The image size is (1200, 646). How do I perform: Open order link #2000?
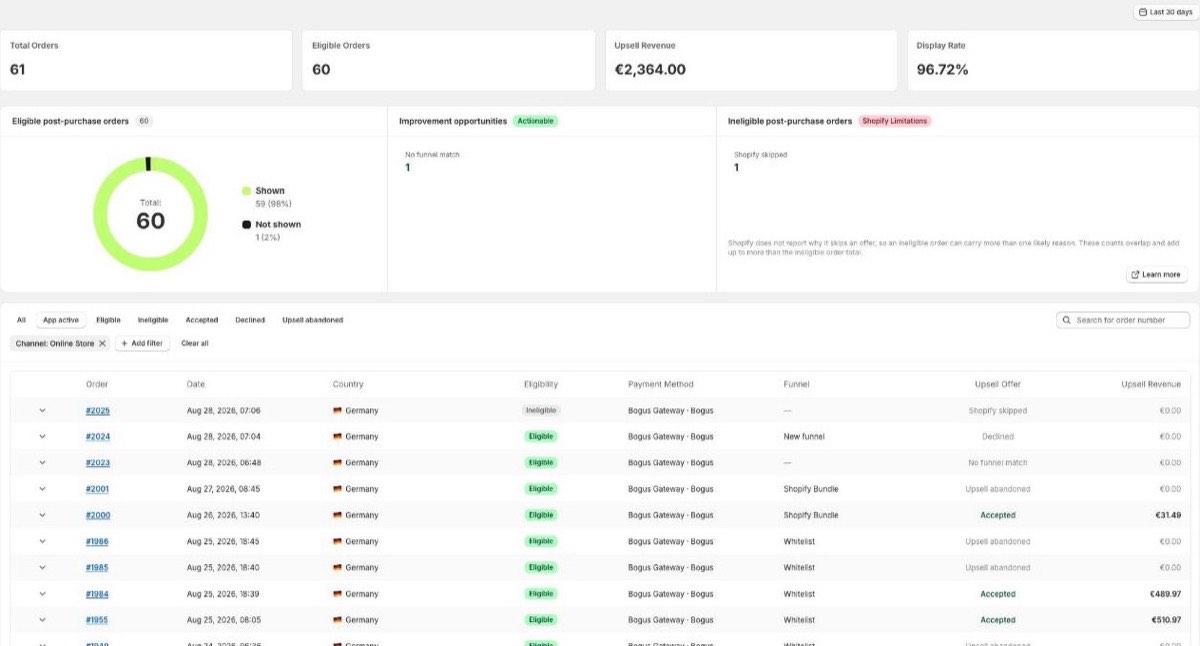tap(98, 515)
